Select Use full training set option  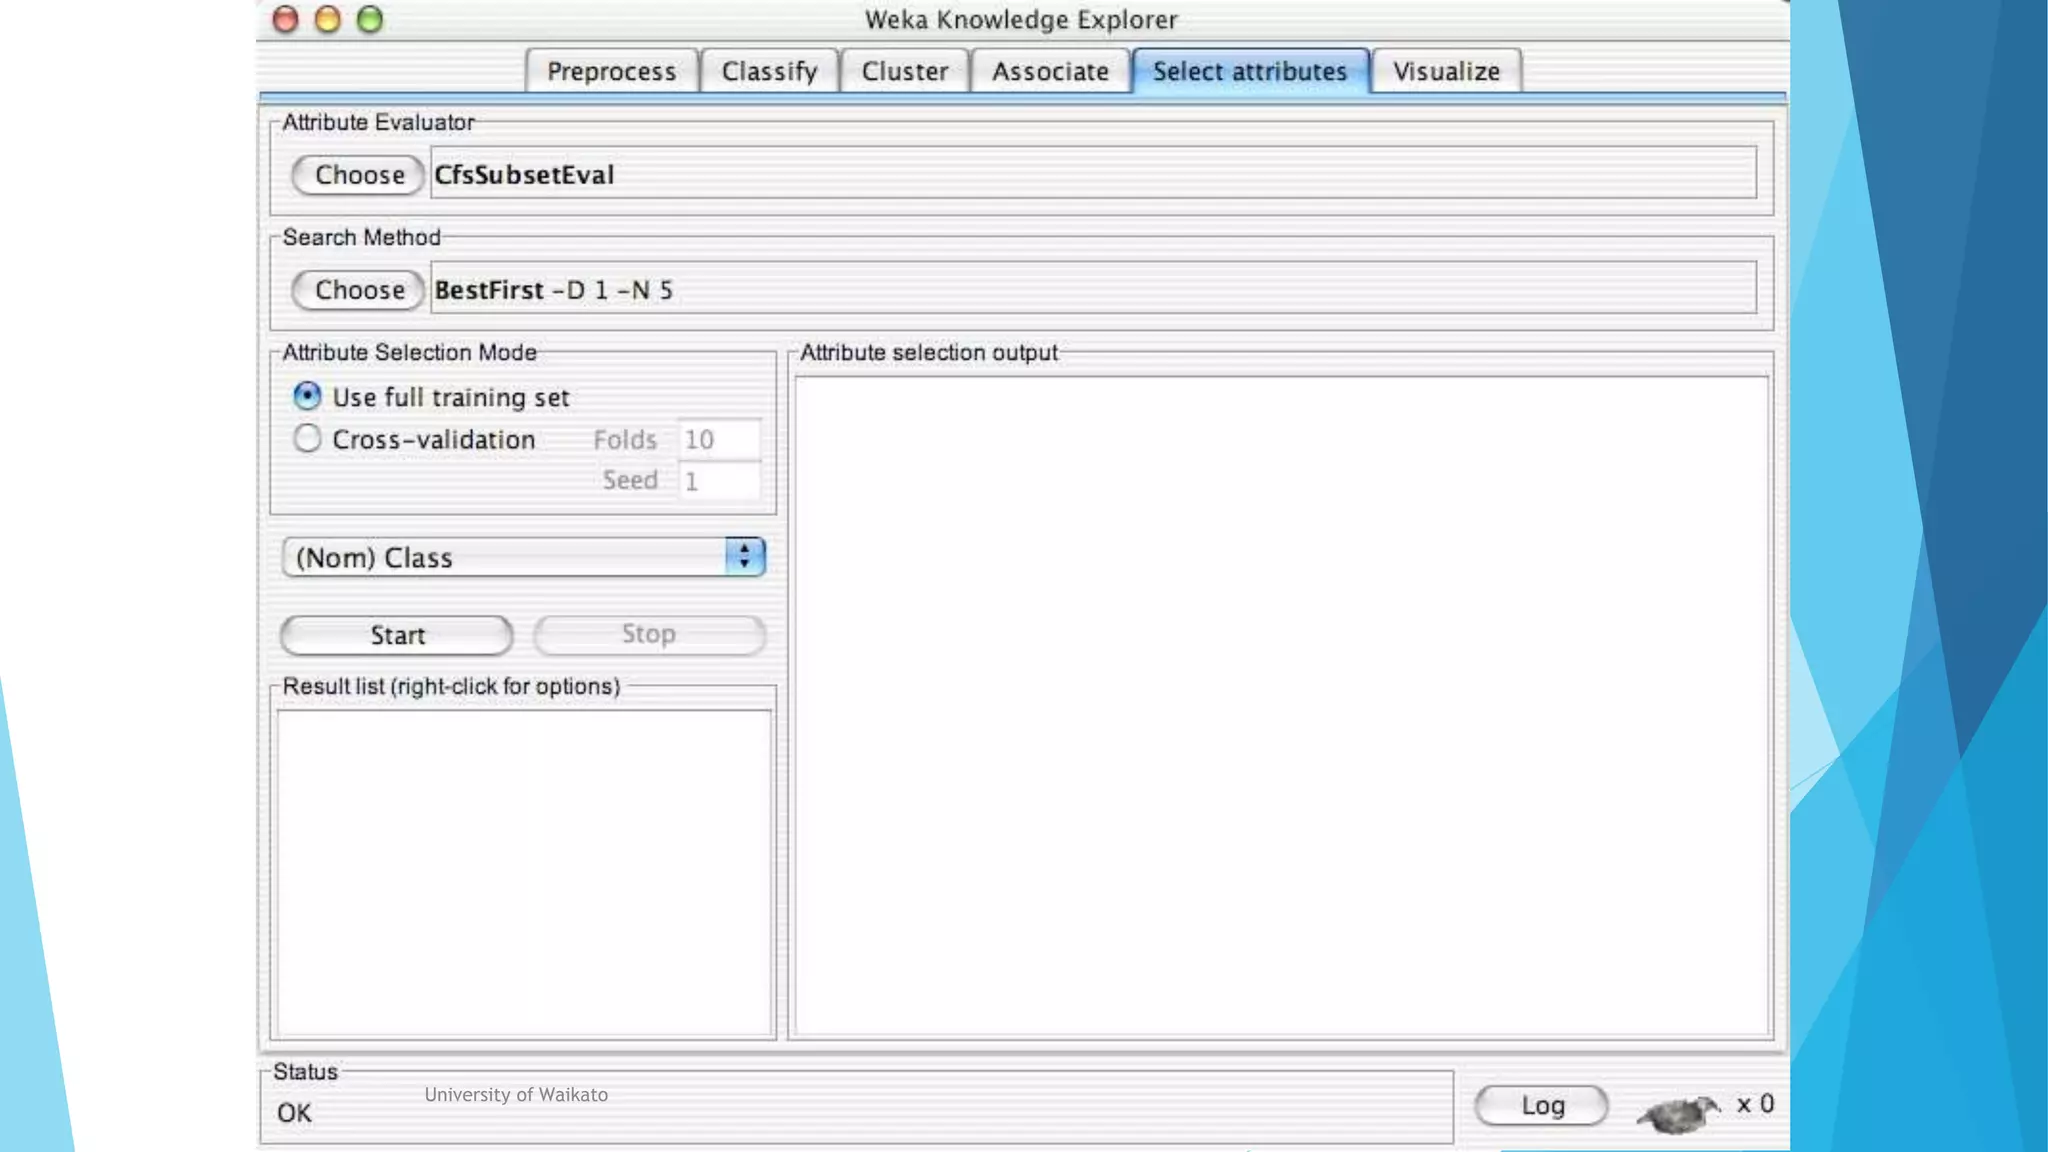(x=307, y=396)
